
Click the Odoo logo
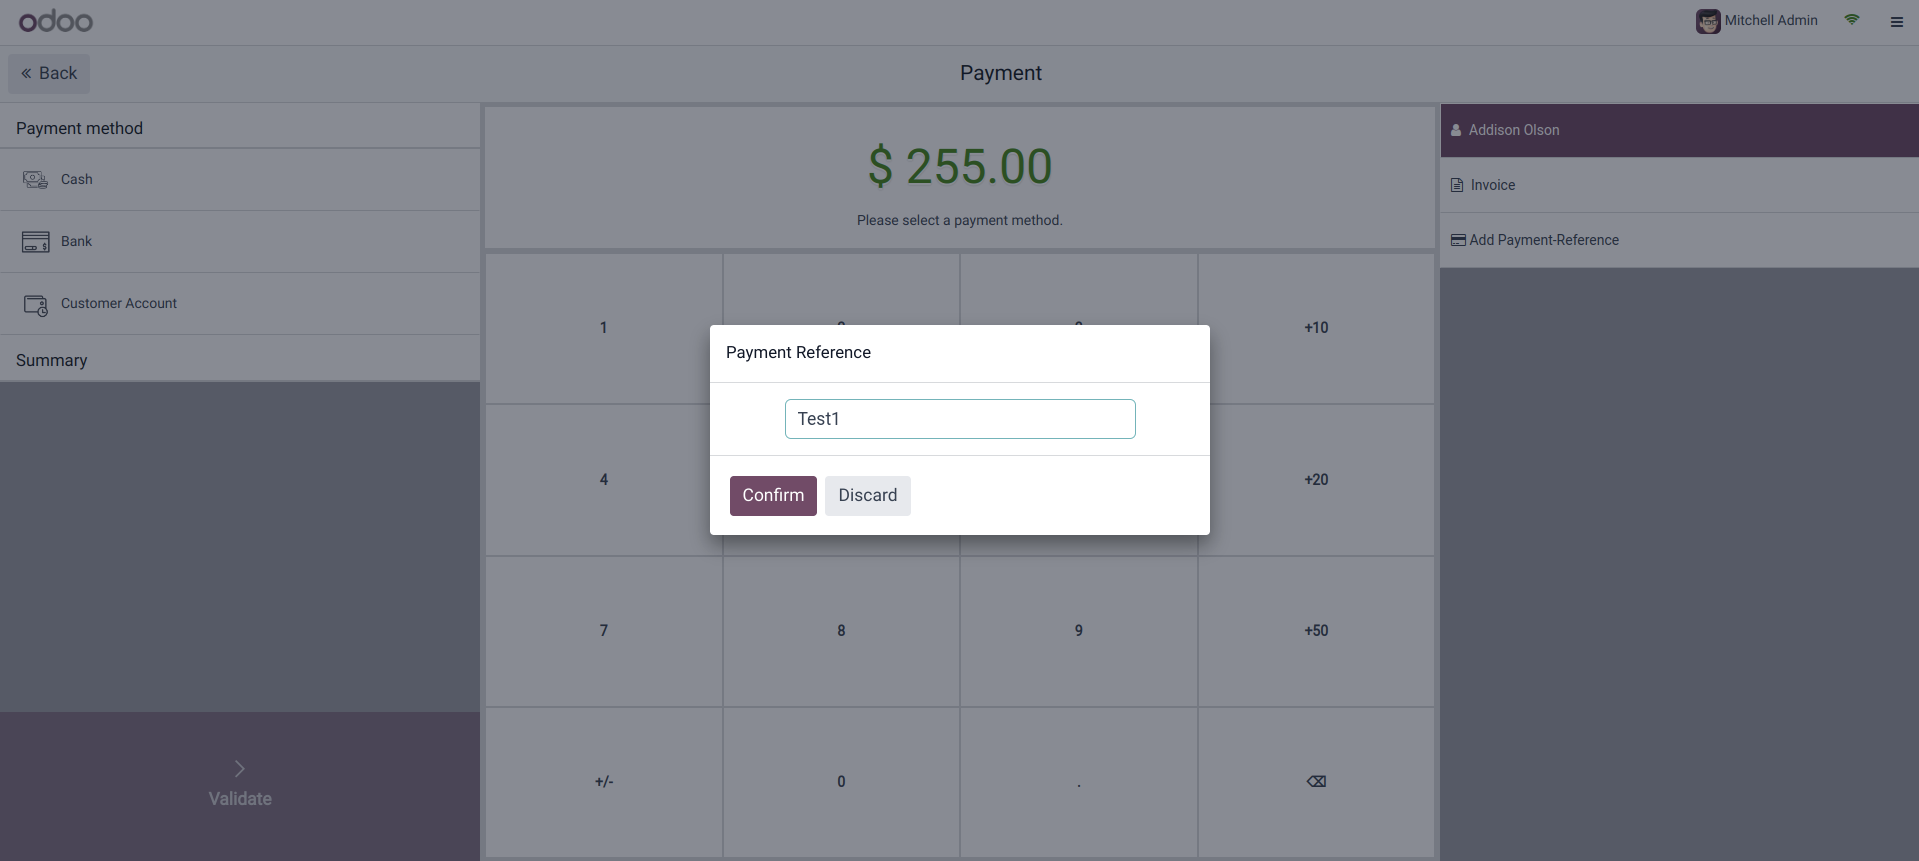click(56, 21)
